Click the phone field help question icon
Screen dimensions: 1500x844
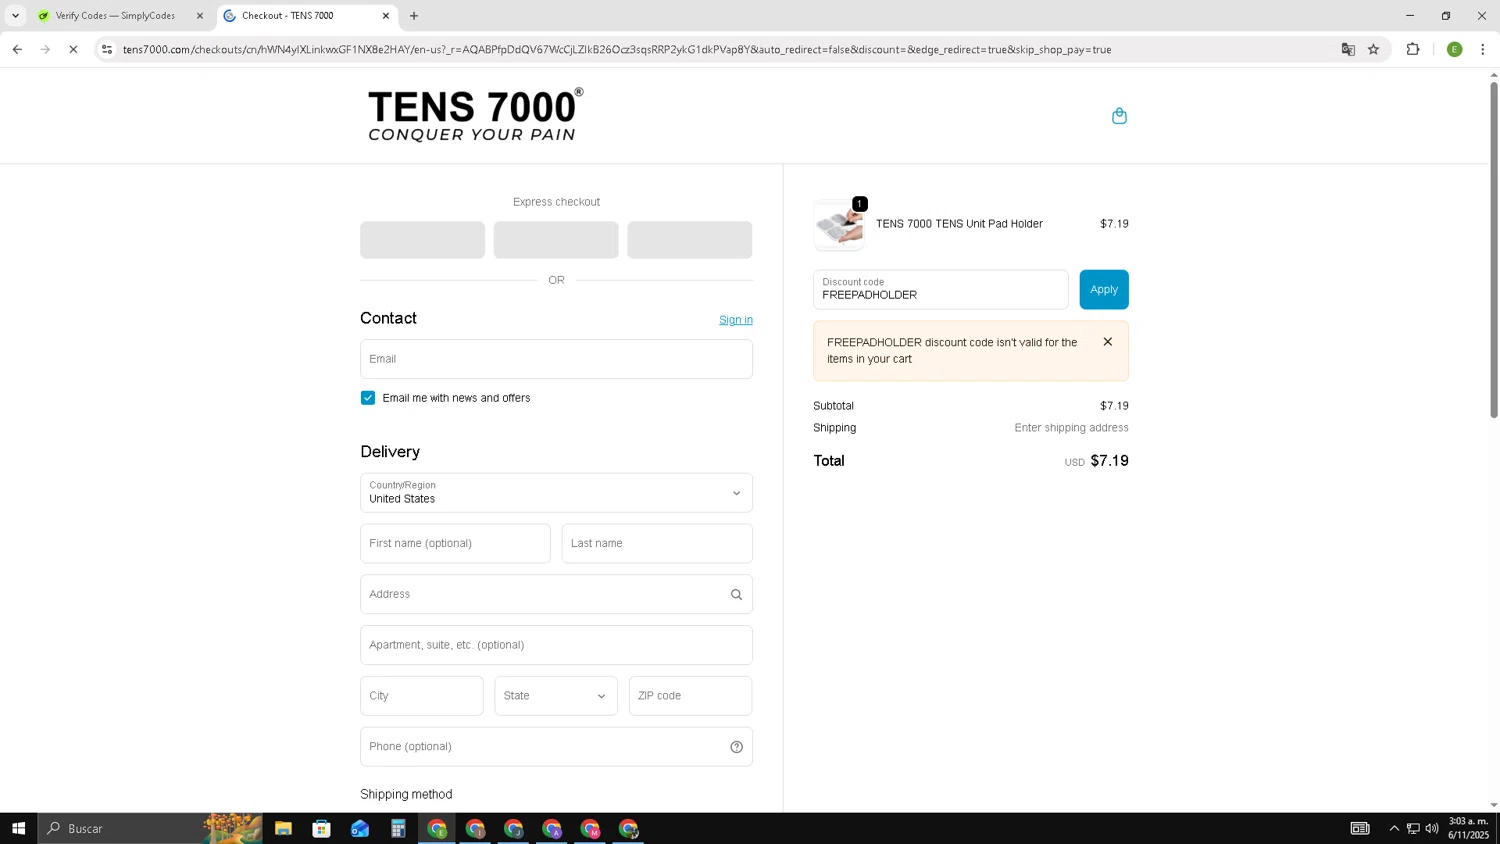click(736, 747)
